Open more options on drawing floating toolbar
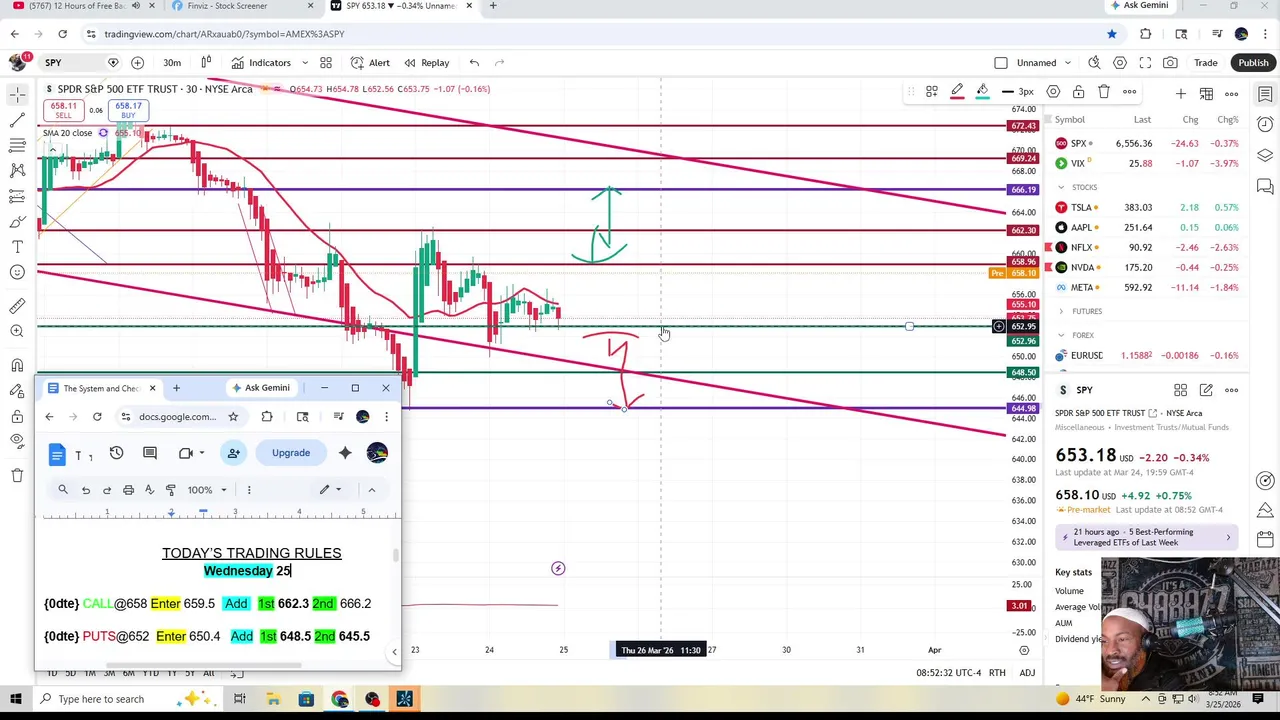 [1129, 92]
